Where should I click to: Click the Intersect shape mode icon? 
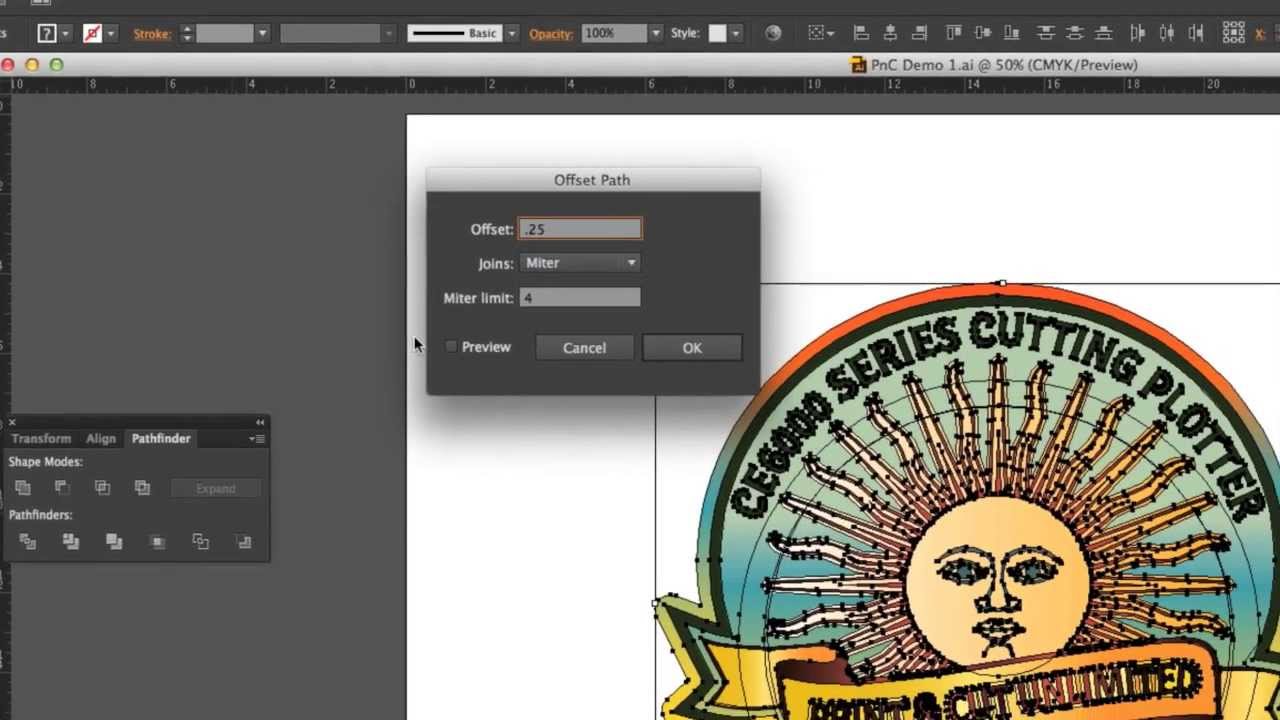(x=102, y=488)
